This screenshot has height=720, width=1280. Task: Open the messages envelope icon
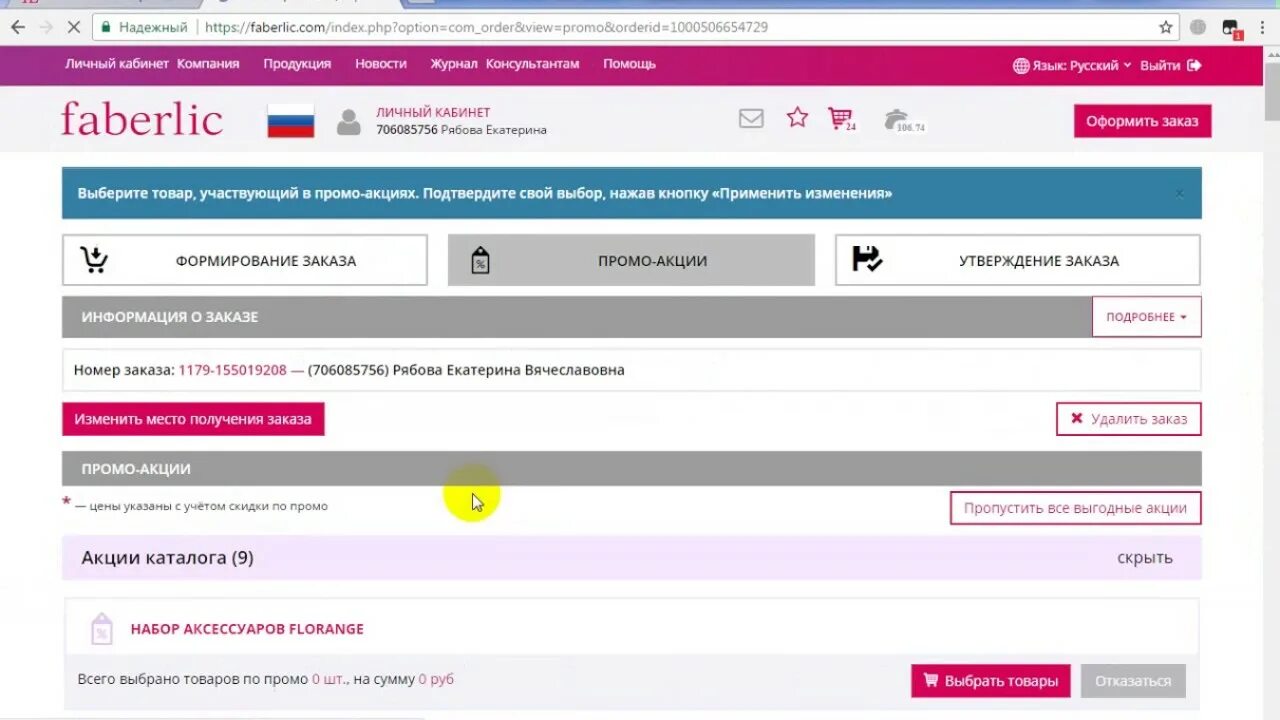click(x=751, y=119)
